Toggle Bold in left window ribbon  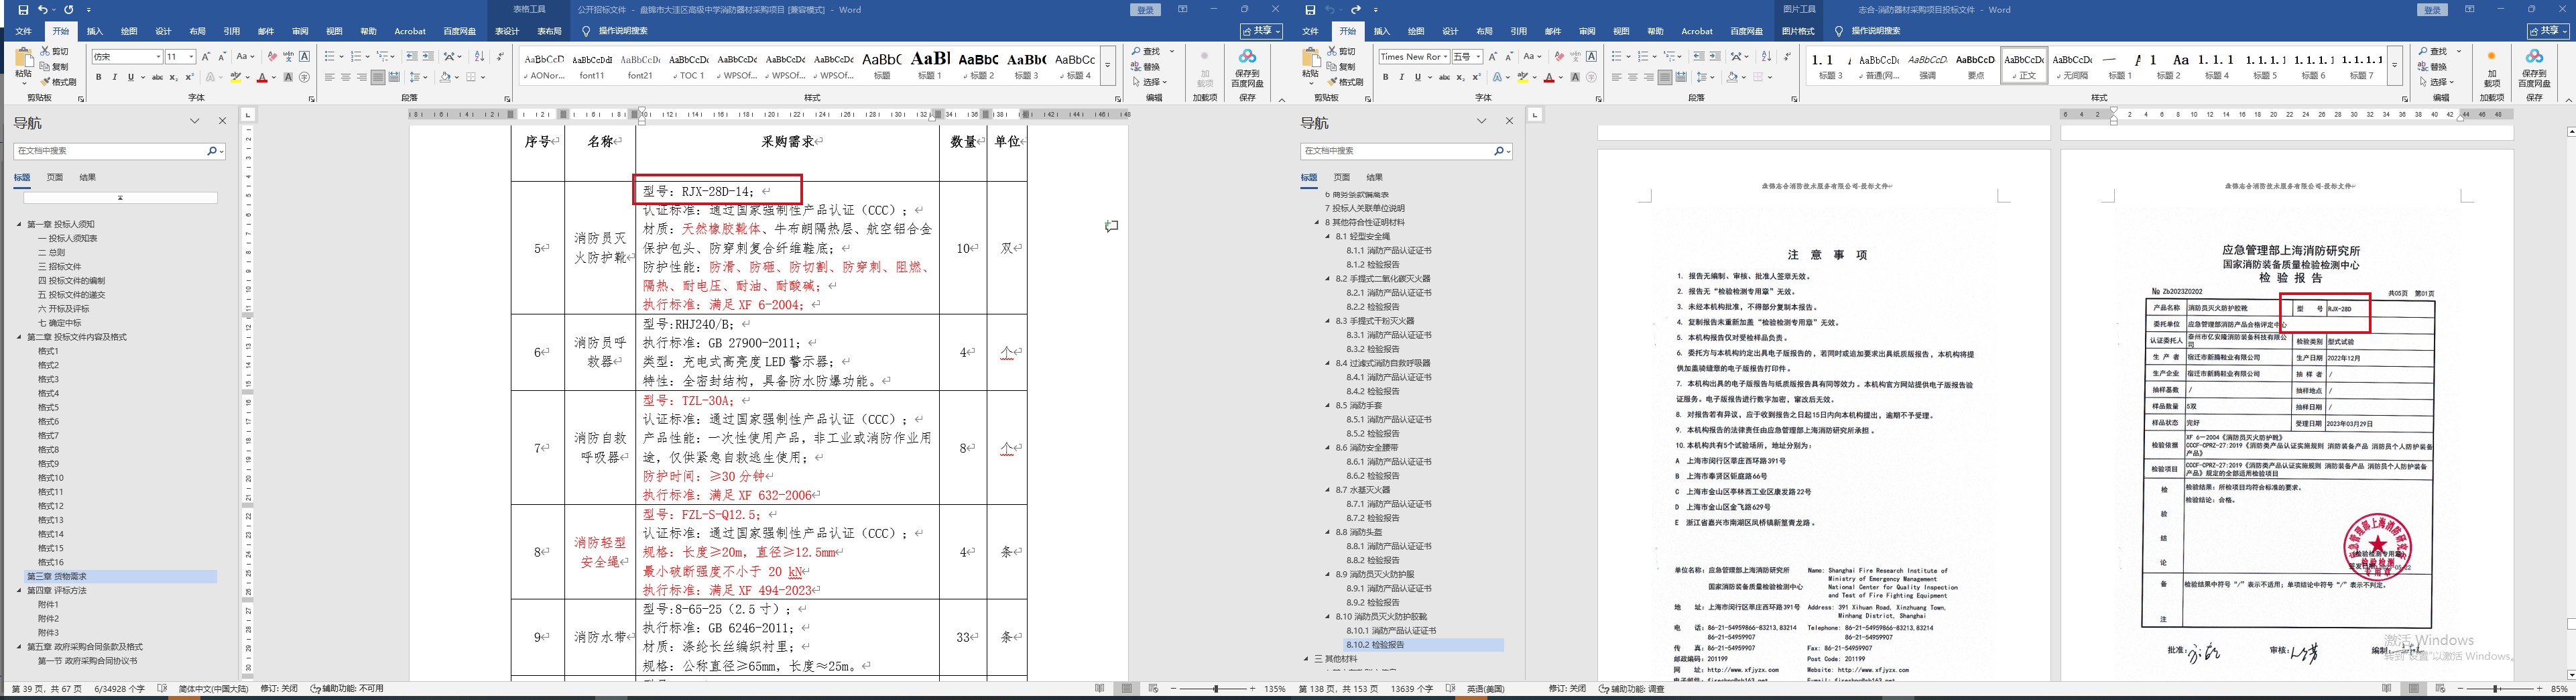pyautogui.click(x=99, y=77)
